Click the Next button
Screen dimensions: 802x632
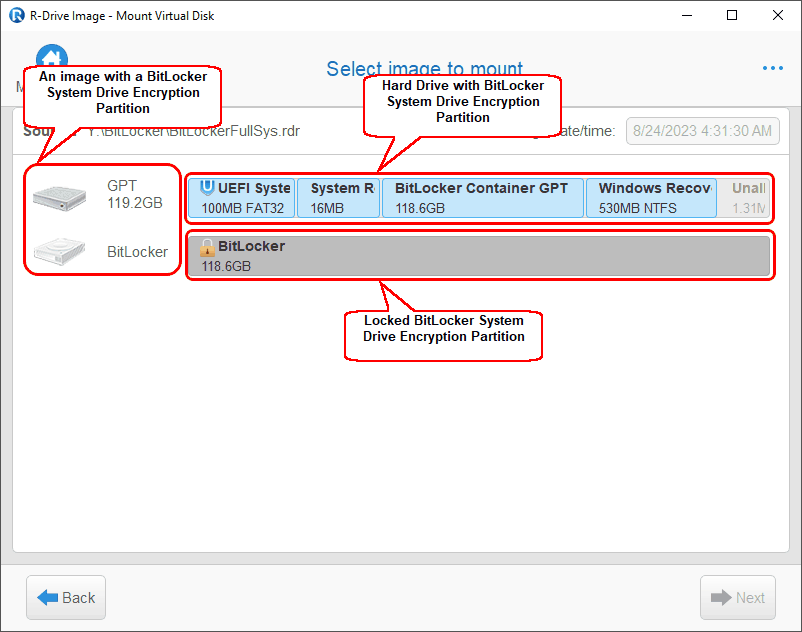coord(738,597)
